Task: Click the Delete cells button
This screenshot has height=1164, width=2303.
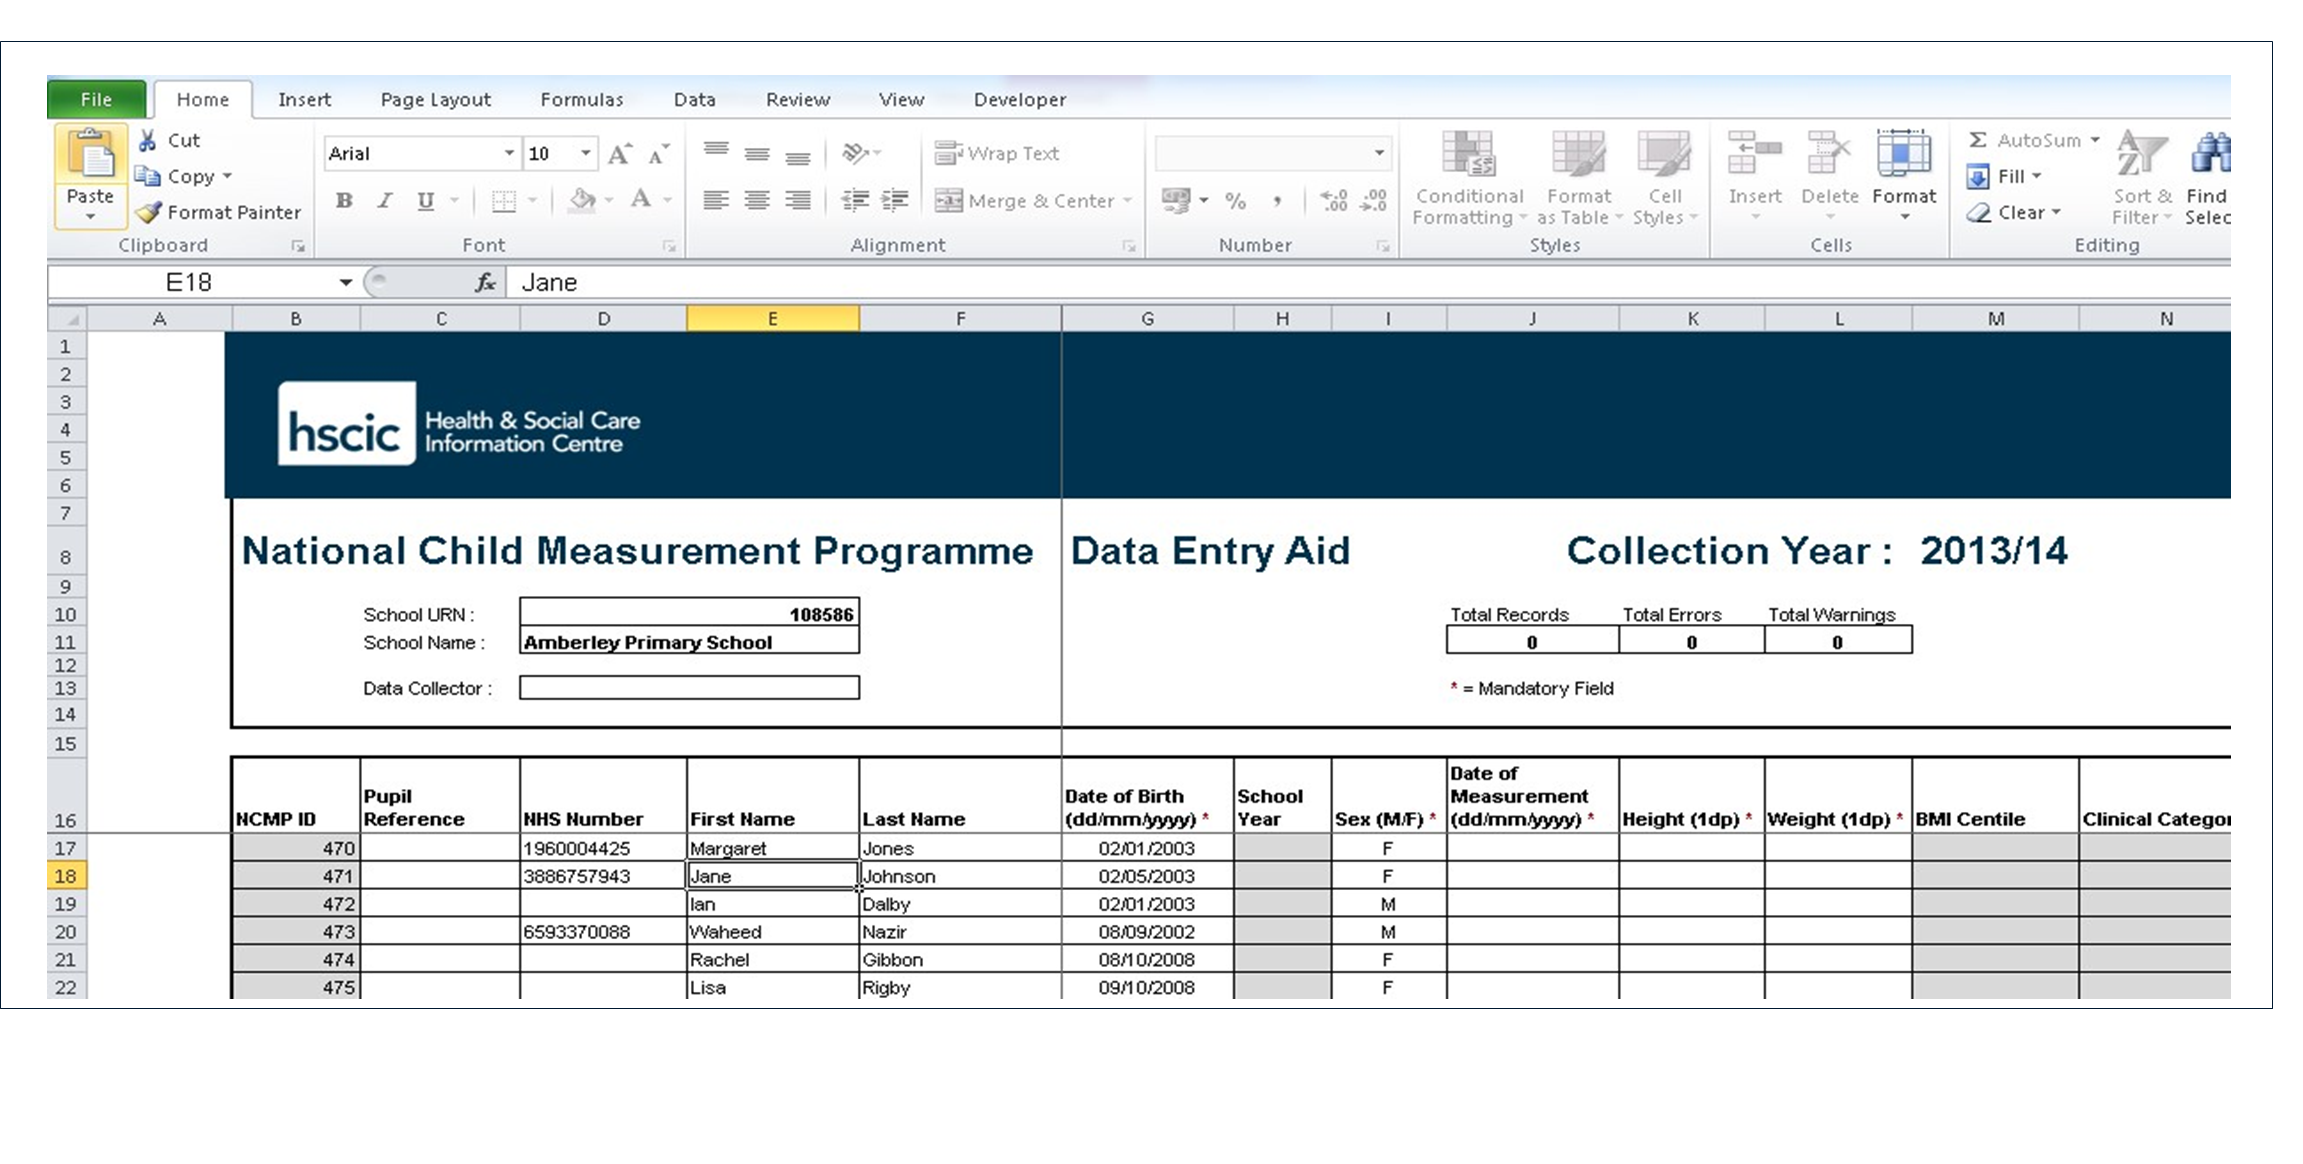Action: [1829, 176]
